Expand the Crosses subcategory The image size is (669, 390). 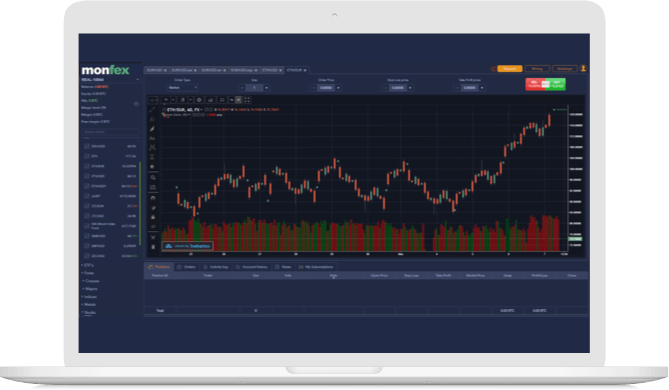(x=91, y=281)
